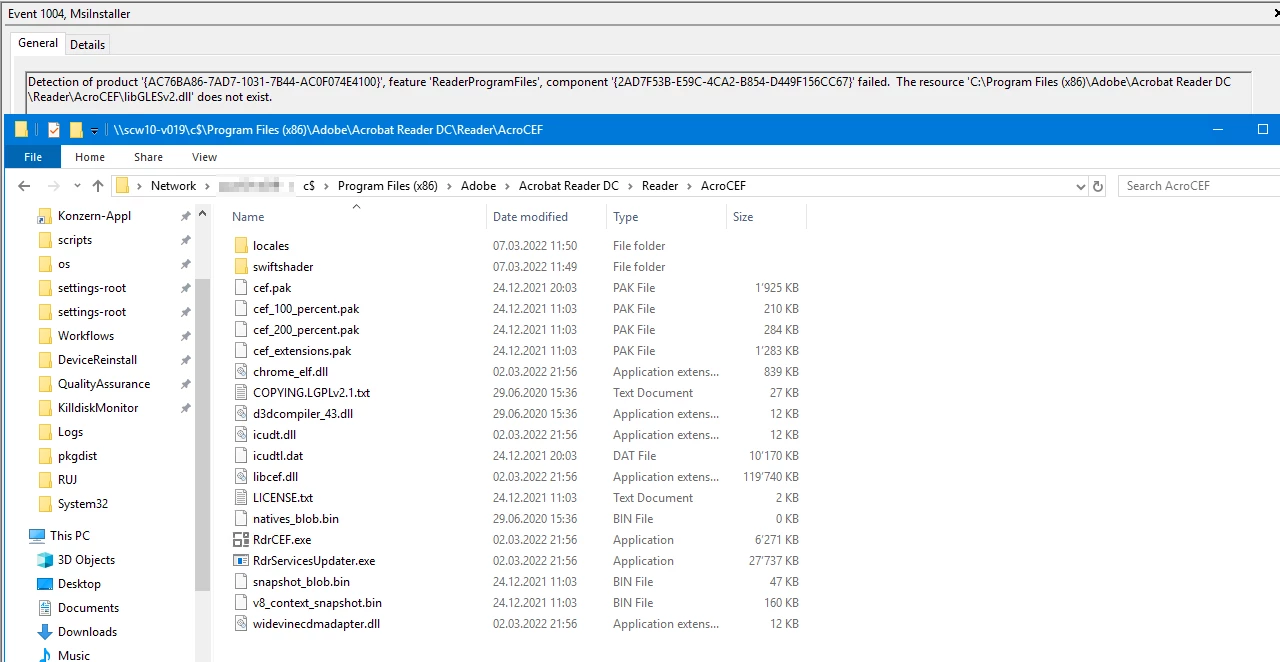Select the widevinecdmadapter.dll file icon
The image size is (1280, 662).
point(240,624)
